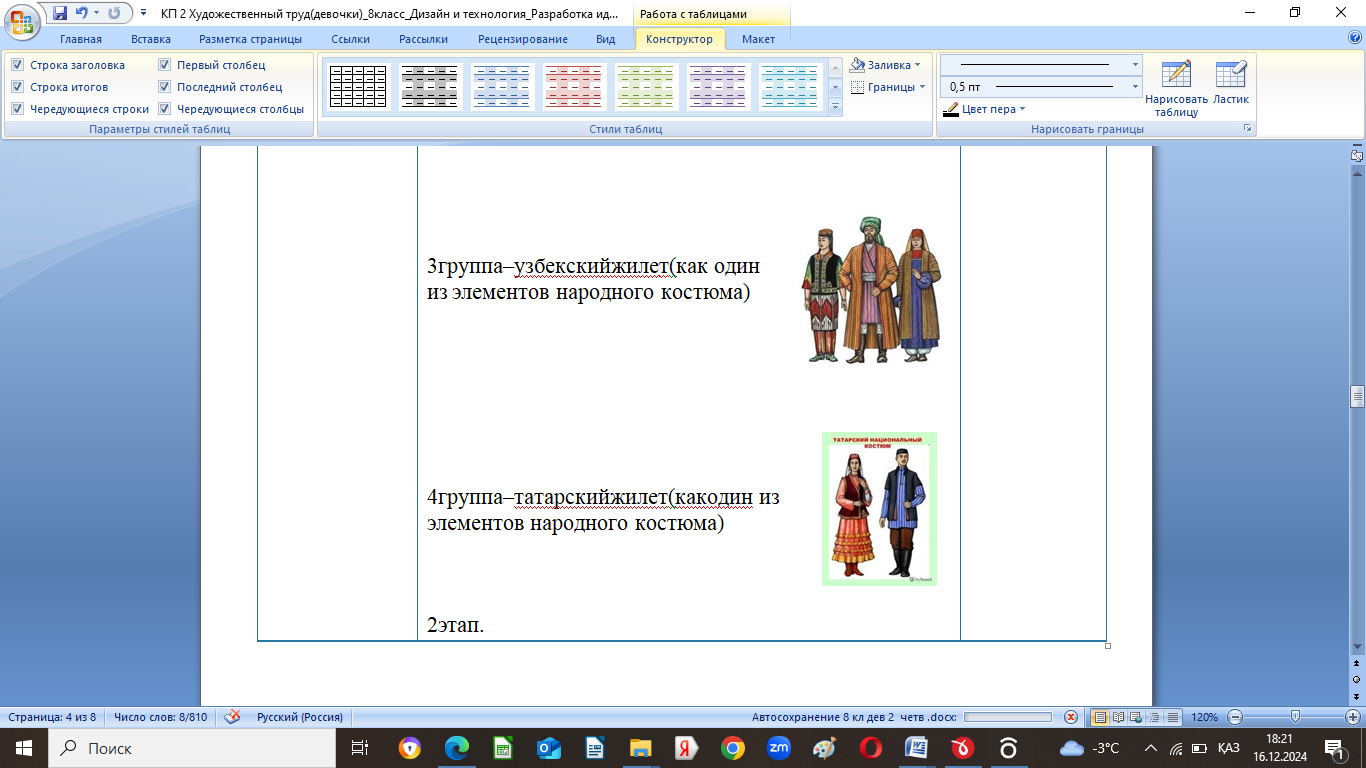Click the zoom slider handle

tap(1296, 717)
